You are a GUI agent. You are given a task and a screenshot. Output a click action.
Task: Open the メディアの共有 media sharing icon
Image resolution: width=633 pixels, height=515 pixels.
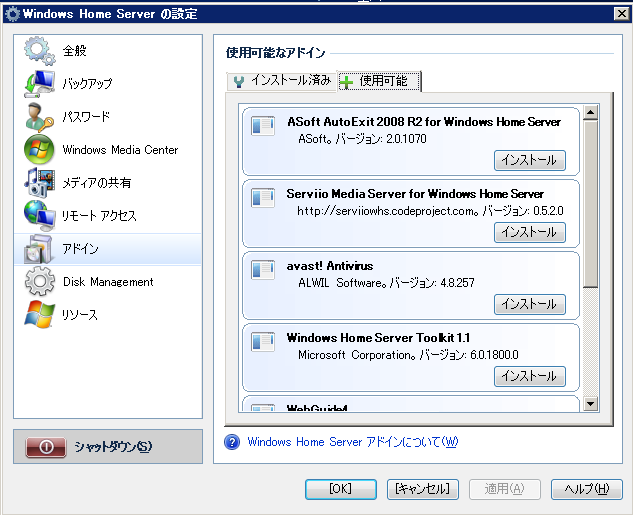(x=39, y=183)
